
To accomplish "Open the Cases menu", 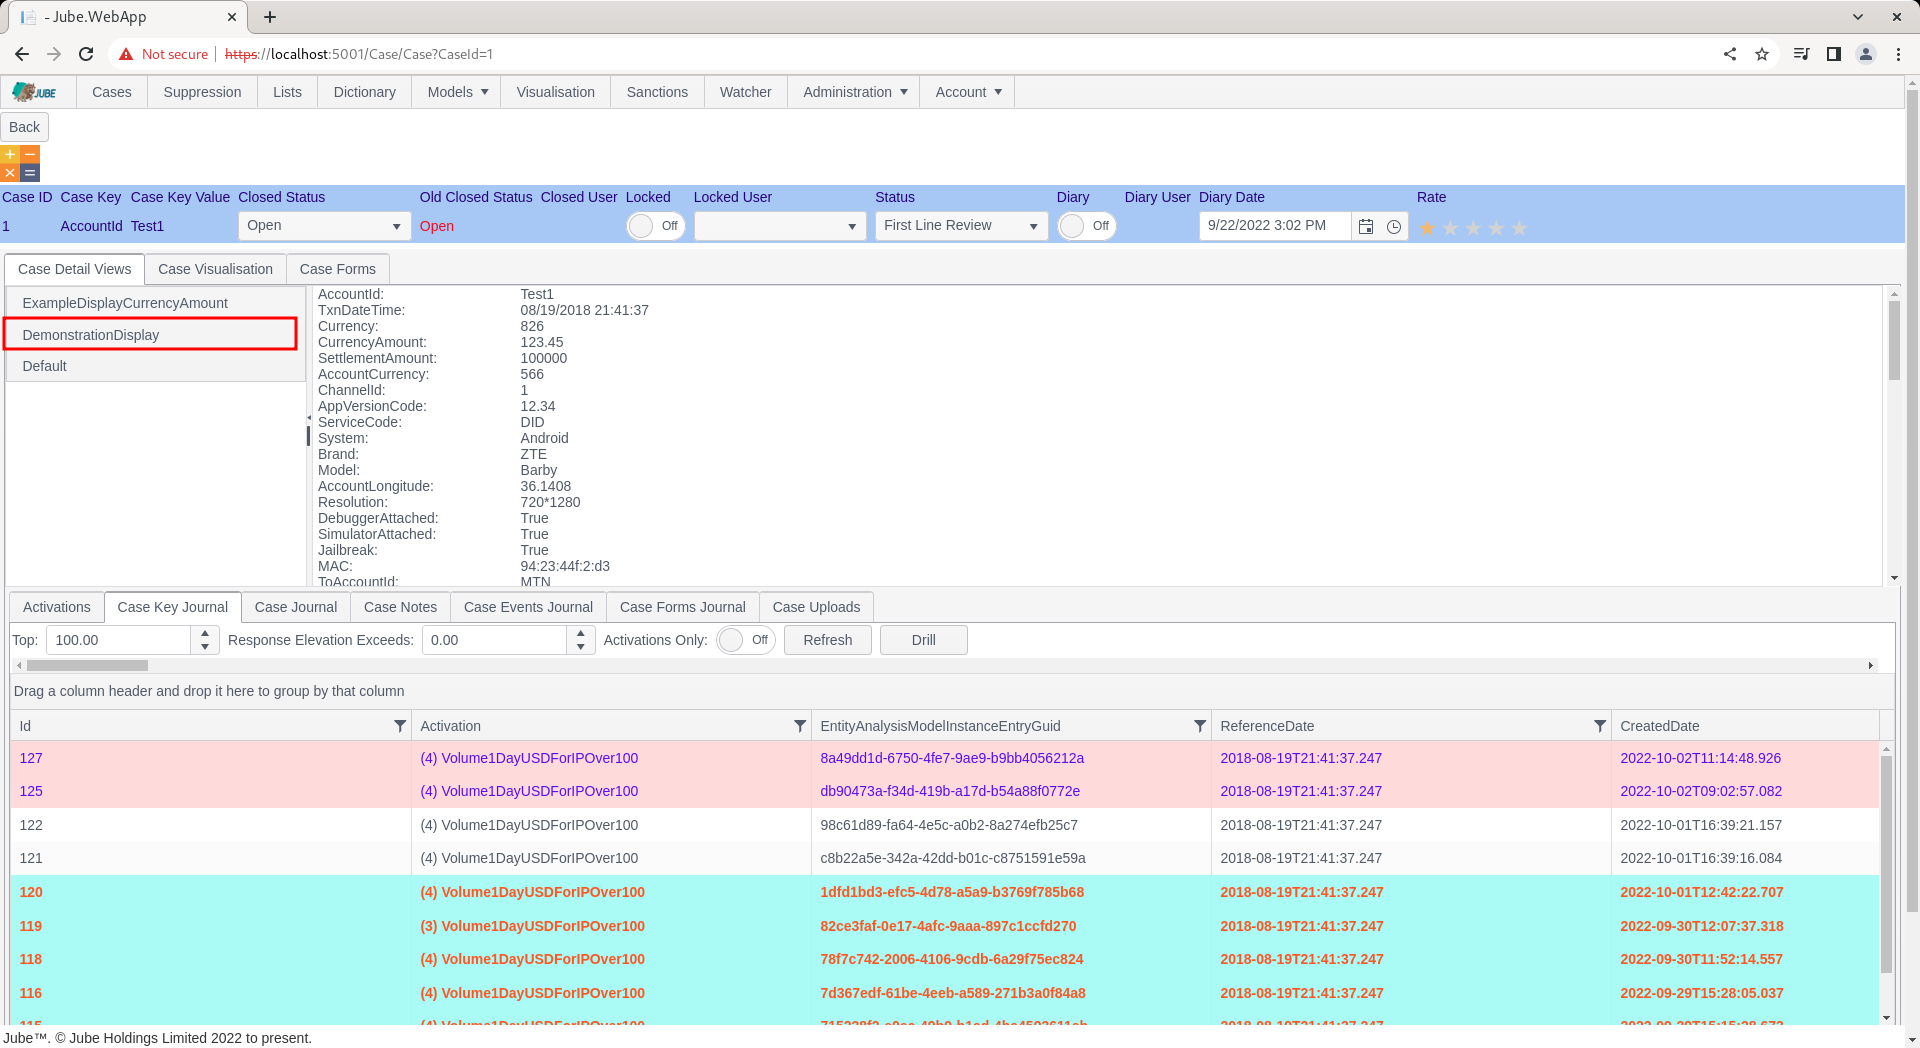I will (111, 92).
